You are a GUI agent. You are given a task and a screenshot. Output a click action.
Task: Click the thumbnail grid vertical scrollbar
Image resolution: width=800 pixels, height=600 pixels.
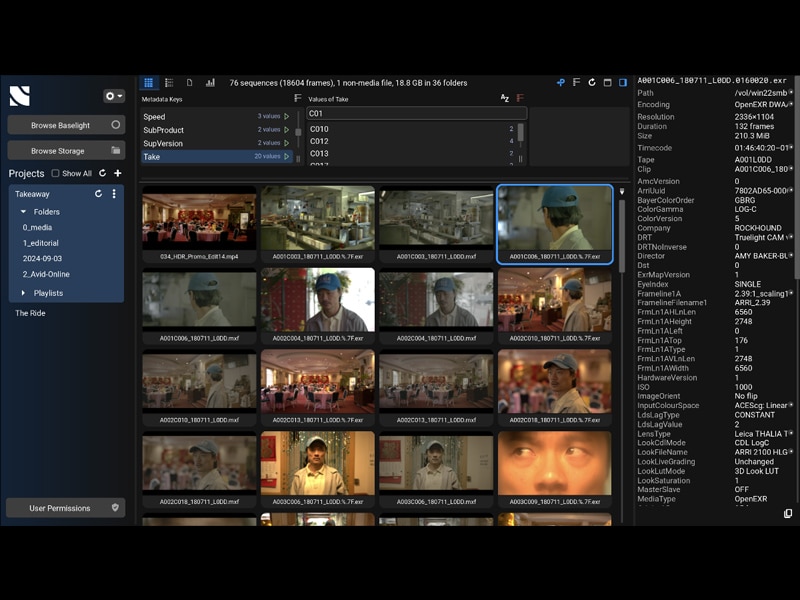tap(622, 236)
